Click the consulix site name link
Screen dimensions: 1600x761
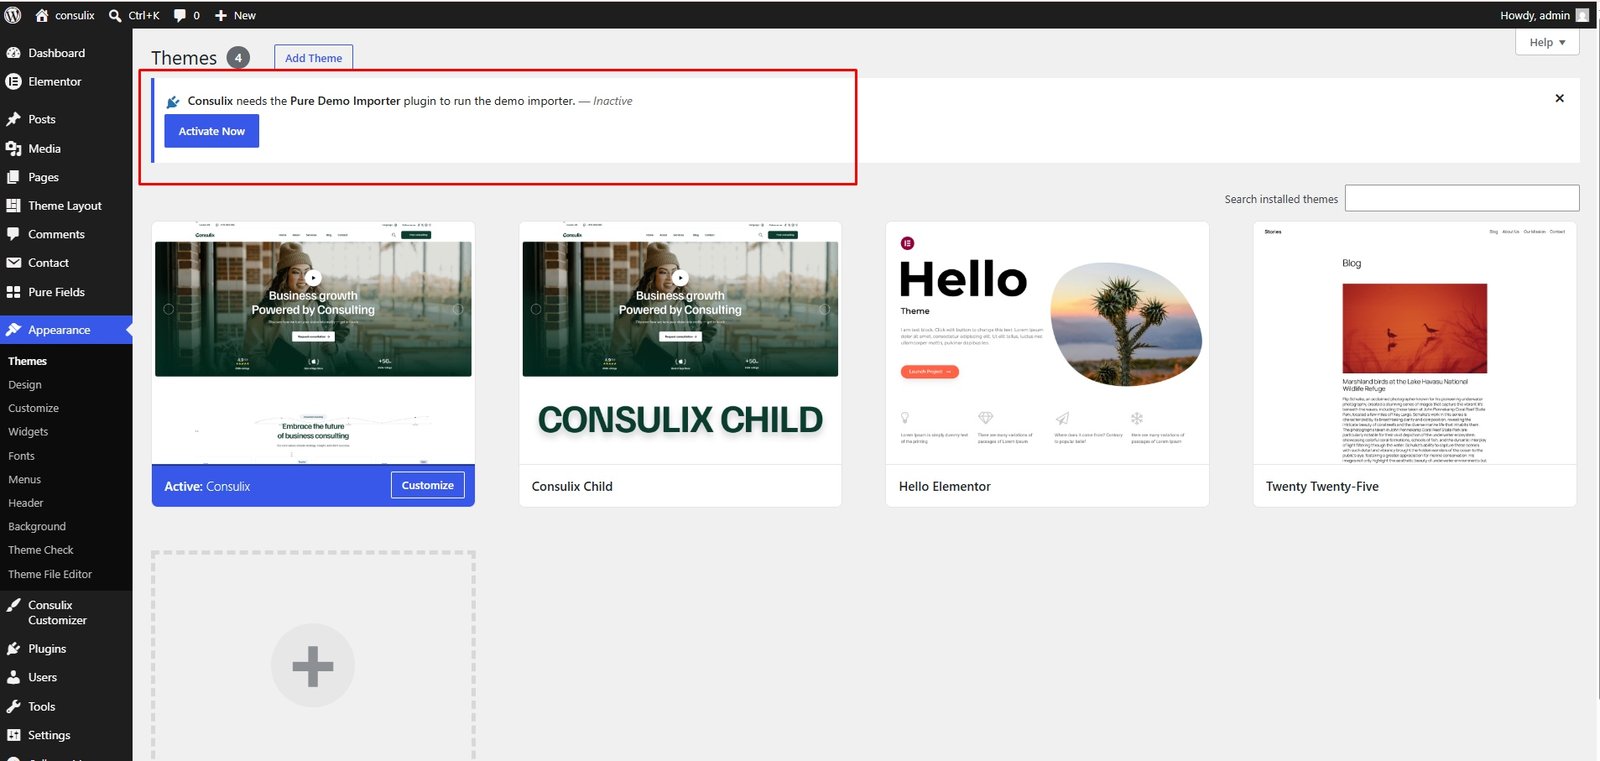tap(75, 15)
